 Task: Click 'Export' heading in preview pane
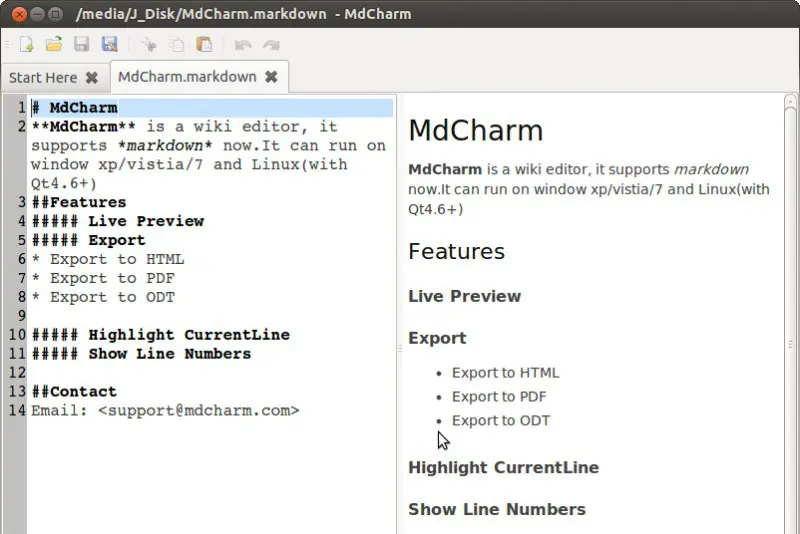(x=437, y=338)
